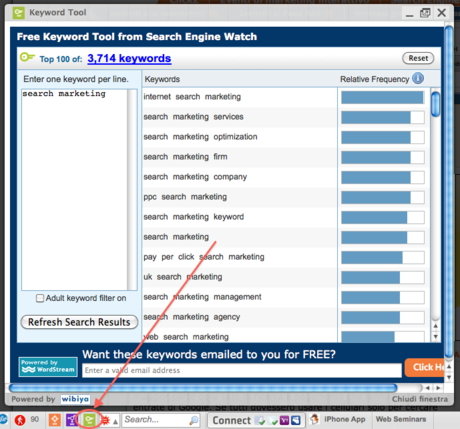The height and width of the screenshot is (429, 460).
Task: Click the keyword results scrollbar thumb
Action: pyautogui.click(x=435, y=104)
